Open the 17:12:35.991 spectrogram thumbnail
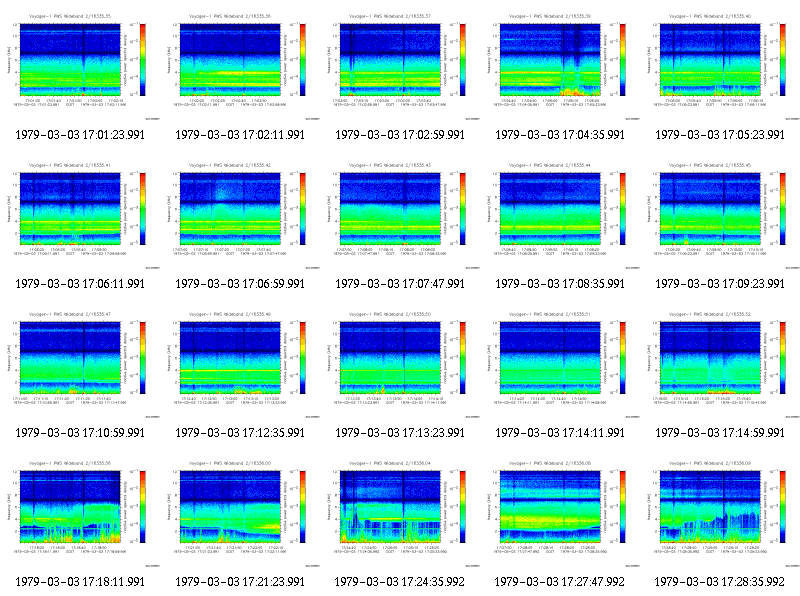 240,365
